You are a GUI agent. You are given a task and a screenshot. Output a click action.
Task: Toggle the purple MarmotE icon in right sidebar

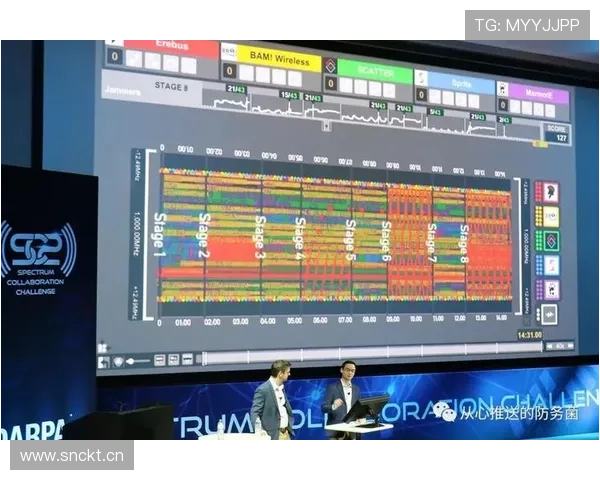tap(549, 289)
